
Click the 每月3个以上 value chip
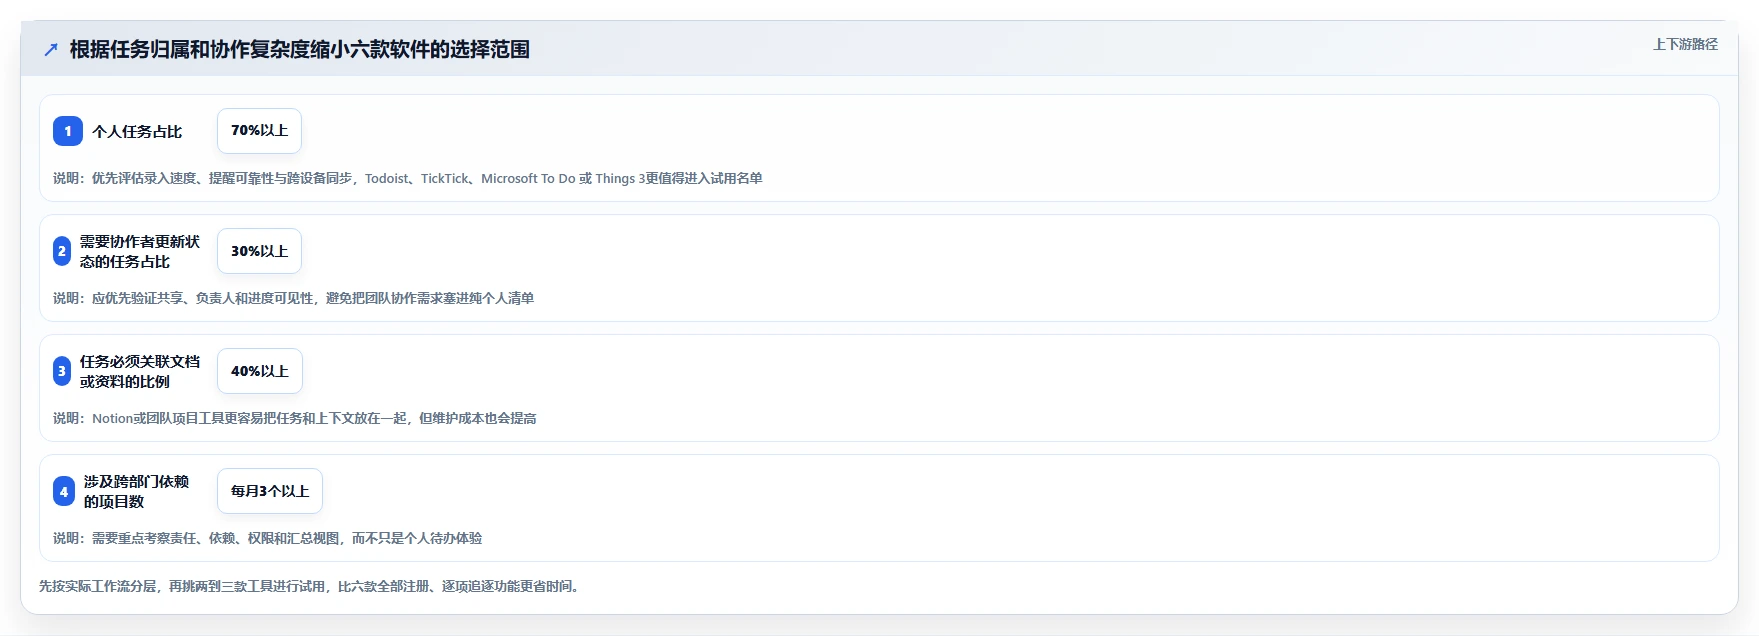click(270, 491)
